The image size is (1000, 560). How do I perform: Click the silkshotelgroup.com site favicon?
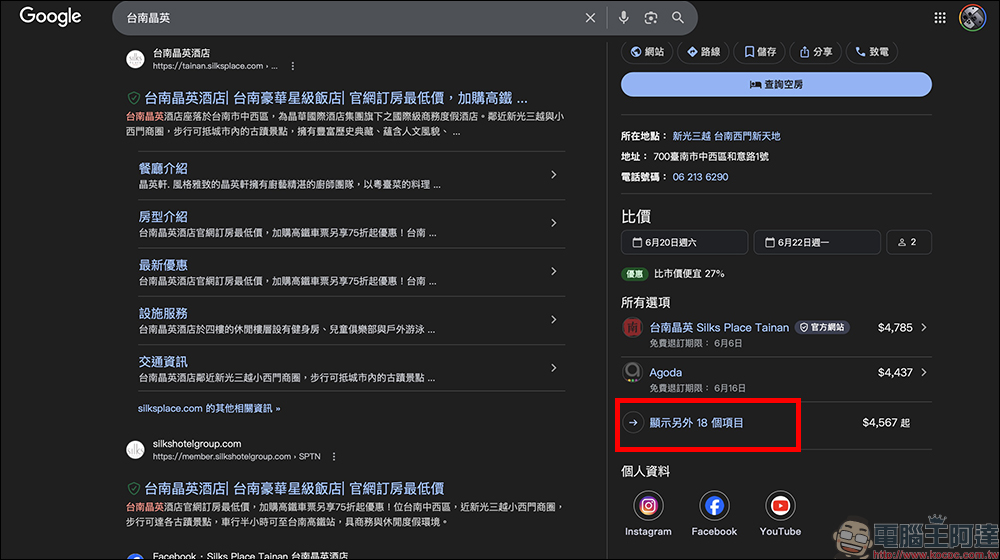point(135,450)
